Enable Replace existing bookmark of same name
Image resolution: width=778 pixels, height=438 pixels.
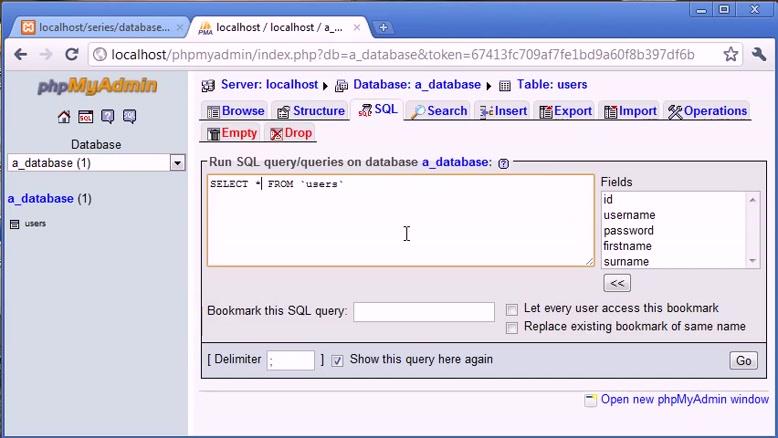click(512, 328)
